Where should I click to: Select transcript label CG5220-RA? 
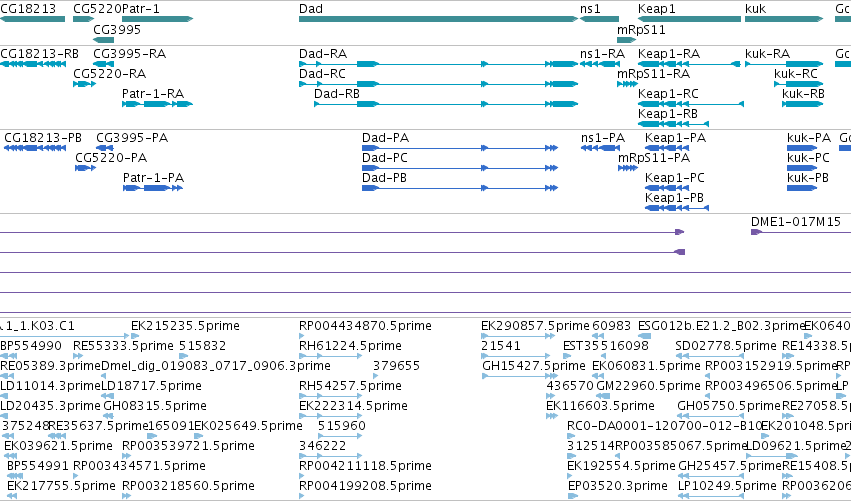point(110,73)
